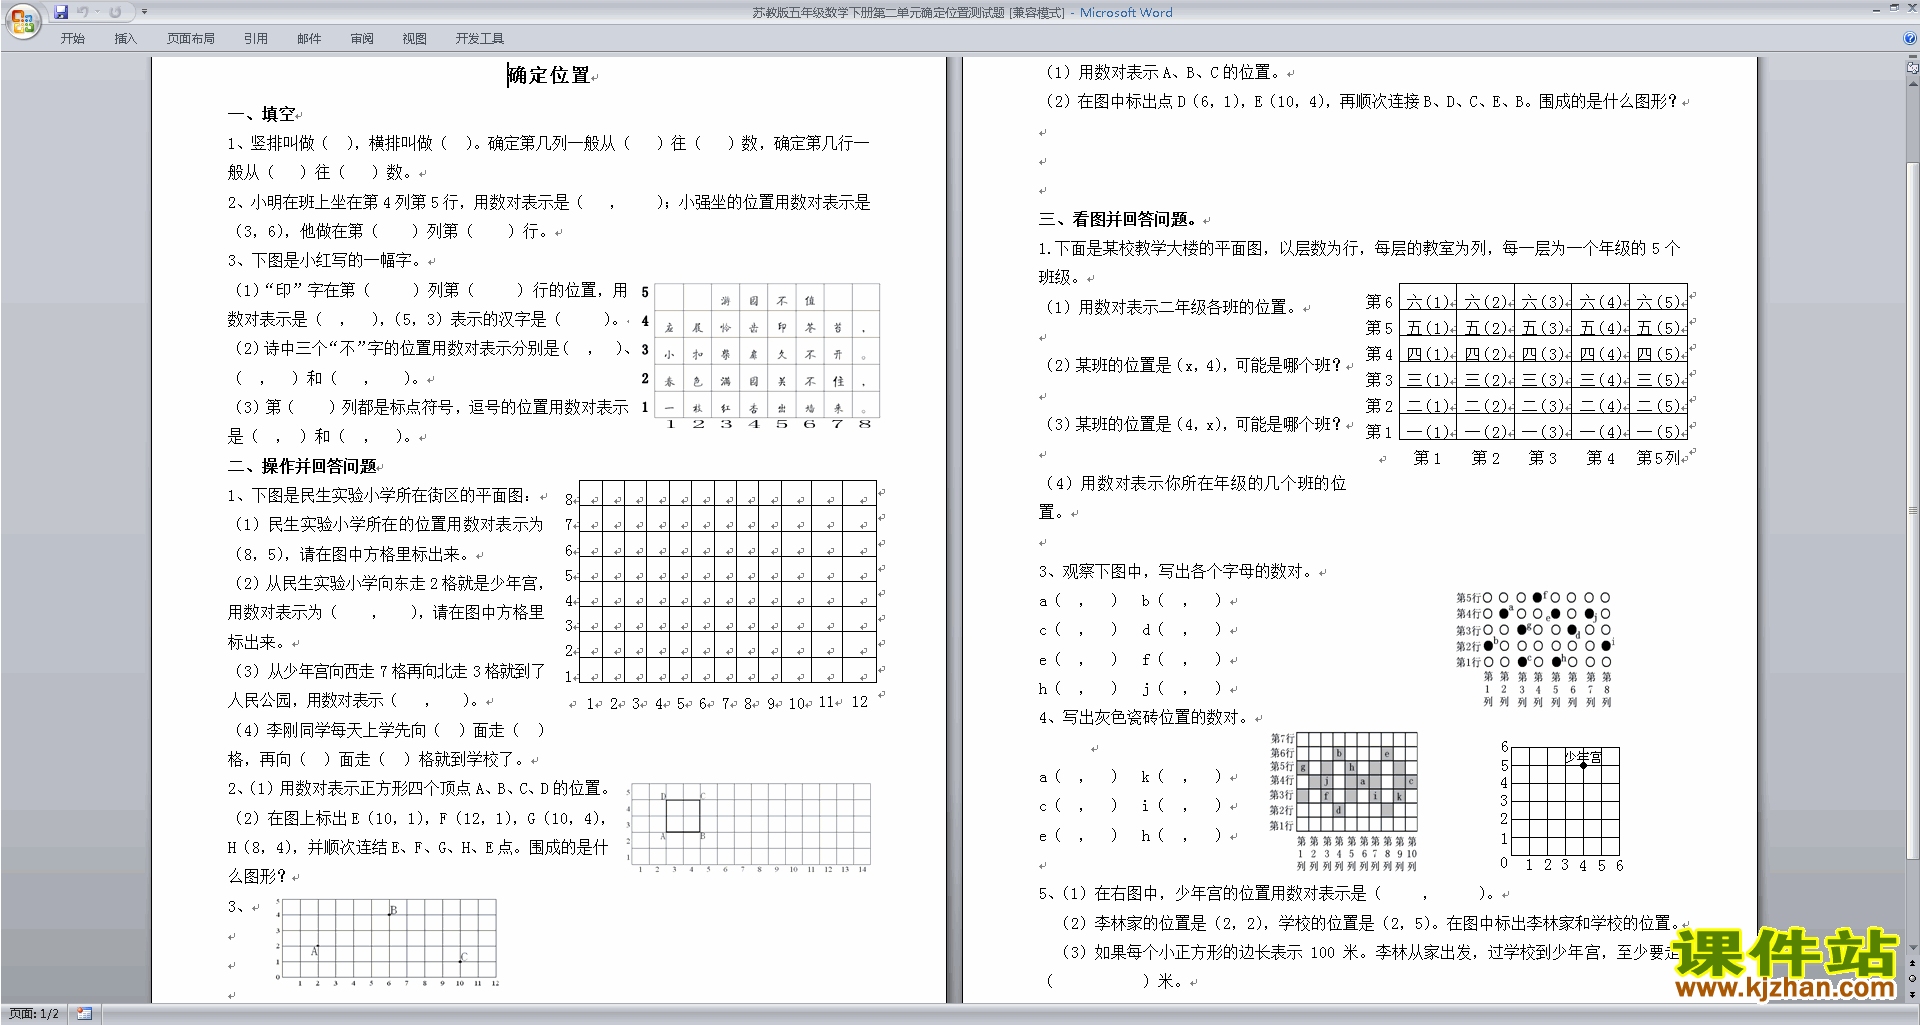The image size is (1920, 1025).
Task: Select the circle dot letter diagram image
Action: (x=1535, y=649)
